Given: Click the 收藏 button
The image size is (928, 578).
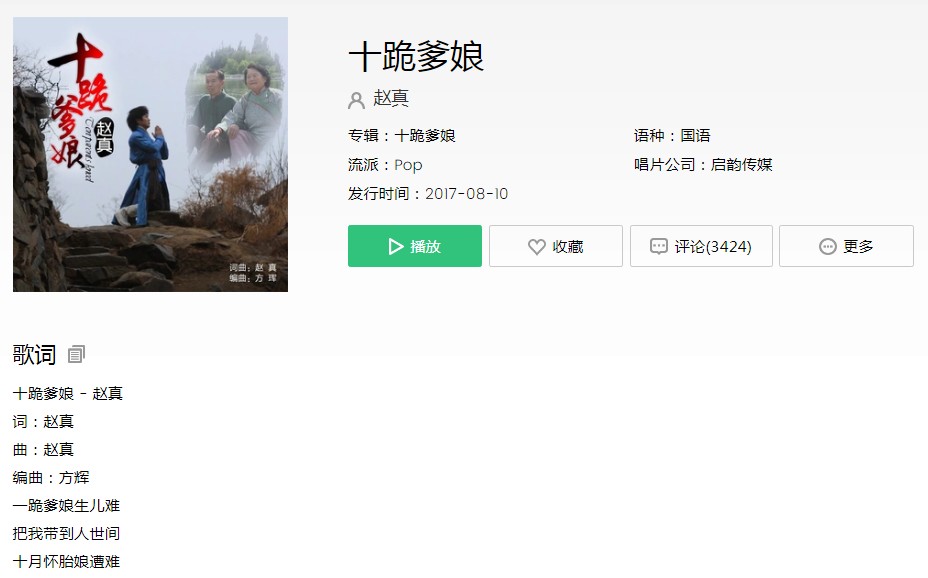Looking at the screenshot, I should 556,246.
